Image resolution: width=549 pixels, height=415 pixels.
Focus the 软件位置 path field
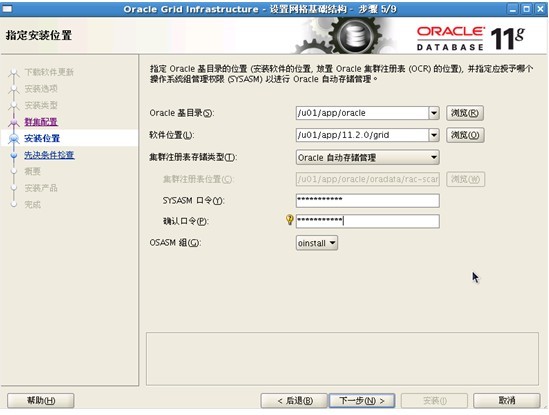pos(362,135)
